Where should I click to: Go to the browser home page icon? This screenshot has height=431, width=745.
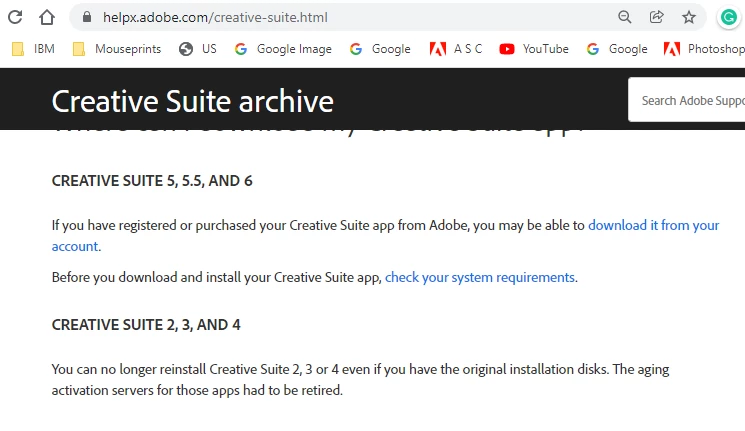click(47, 17)
